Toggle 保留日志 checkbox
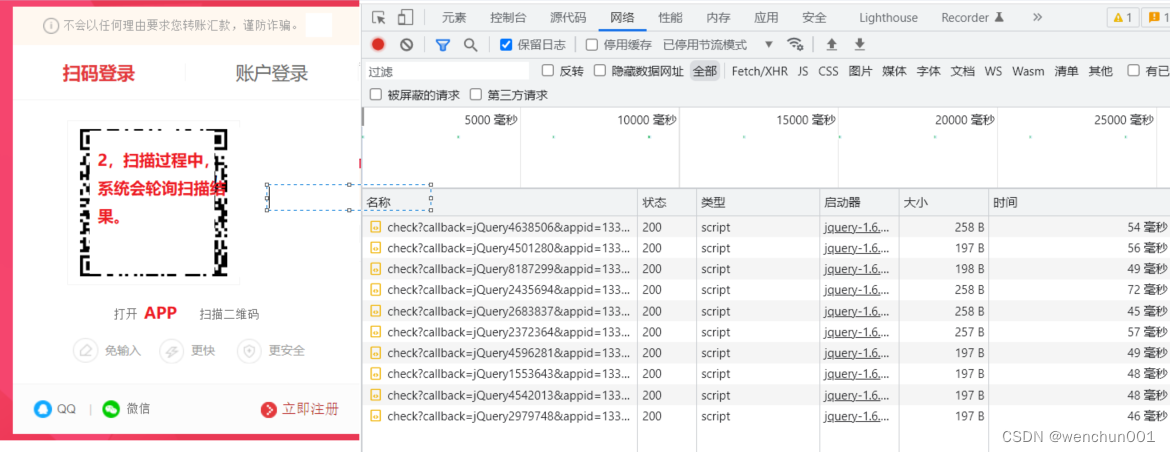 tap(506, 45)
